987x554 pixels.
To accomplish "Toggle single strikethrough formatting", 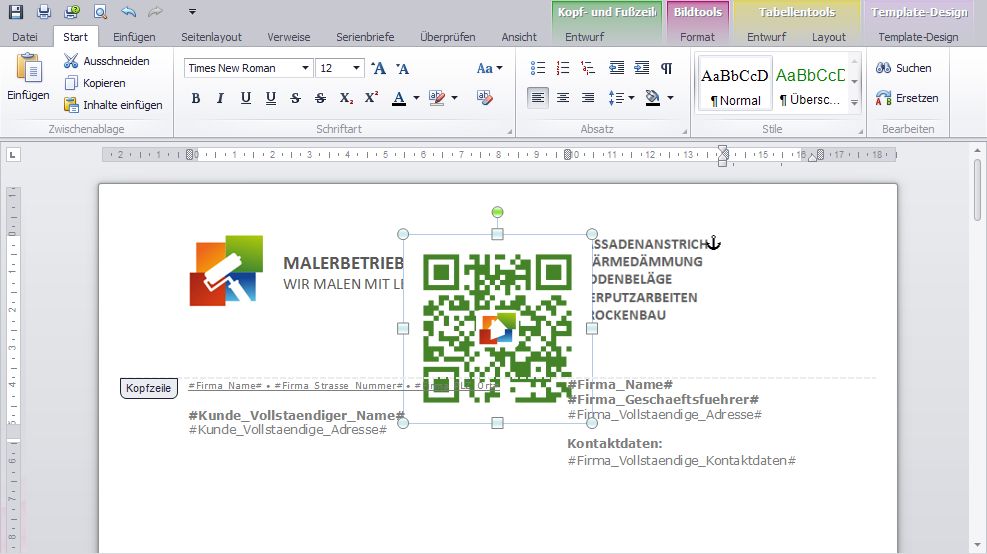I will [295, 98].
